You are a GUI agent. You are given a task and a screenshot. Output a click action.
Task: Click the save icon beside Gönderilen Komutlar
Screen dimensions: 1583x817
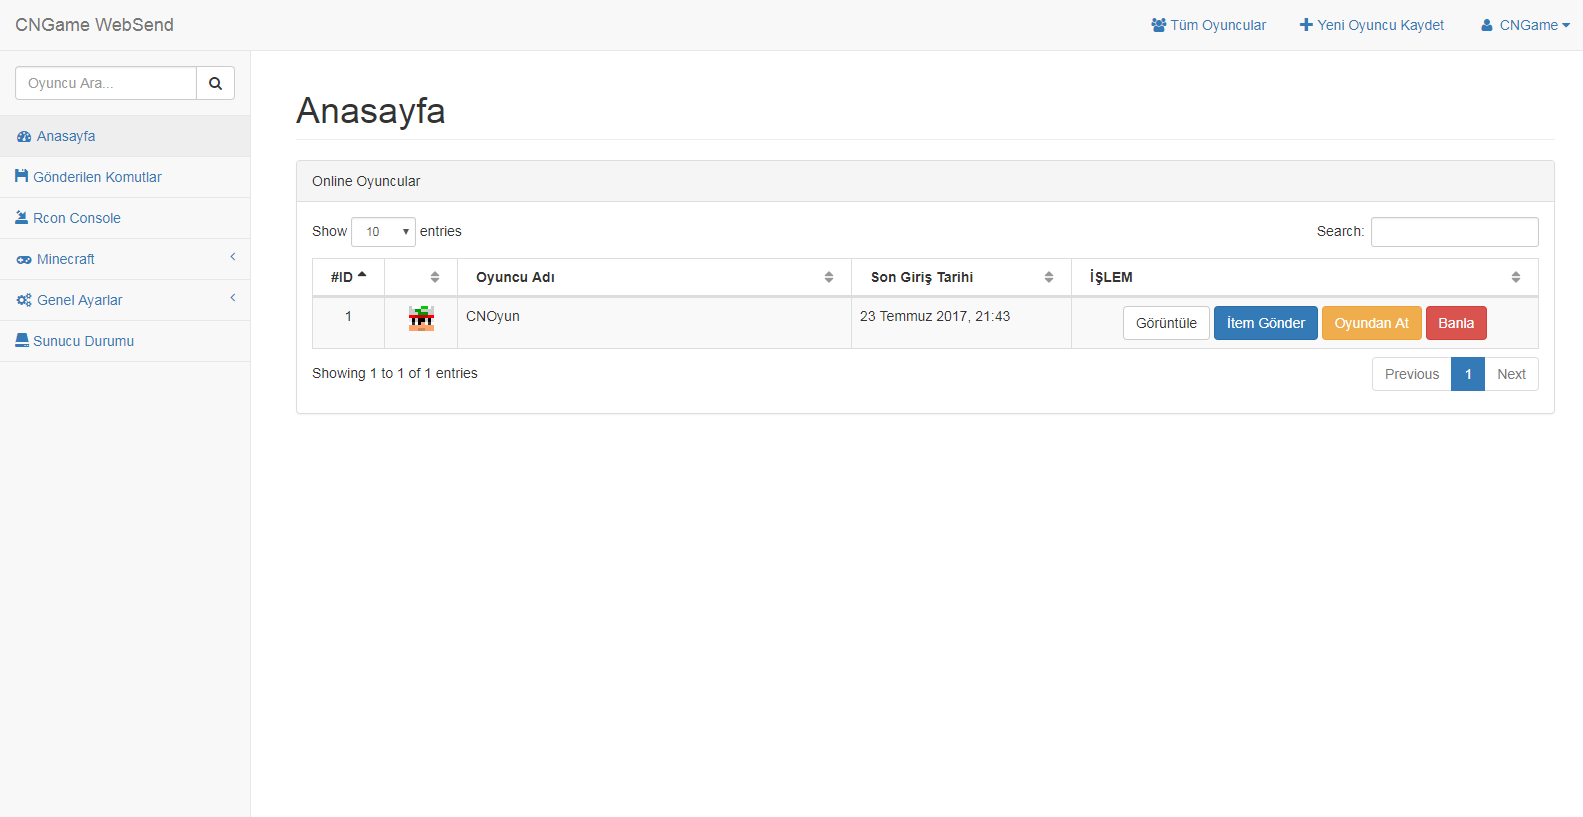[x=22, y=176]
